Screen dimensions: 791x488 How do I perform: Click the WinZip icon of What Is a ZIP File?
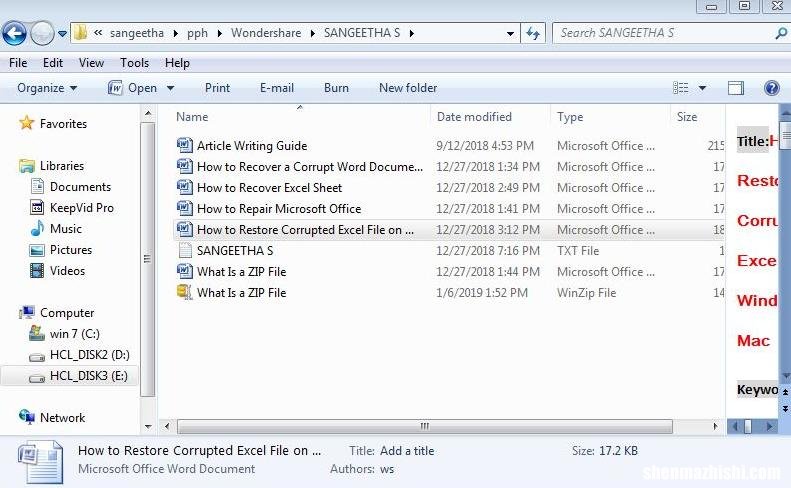185,292
